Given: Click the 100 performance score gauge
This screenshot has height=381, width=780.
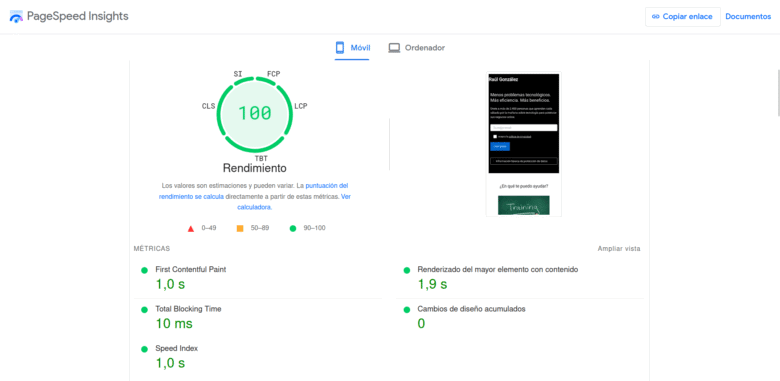Looking at the screenshot, I should tap(255, 113).
